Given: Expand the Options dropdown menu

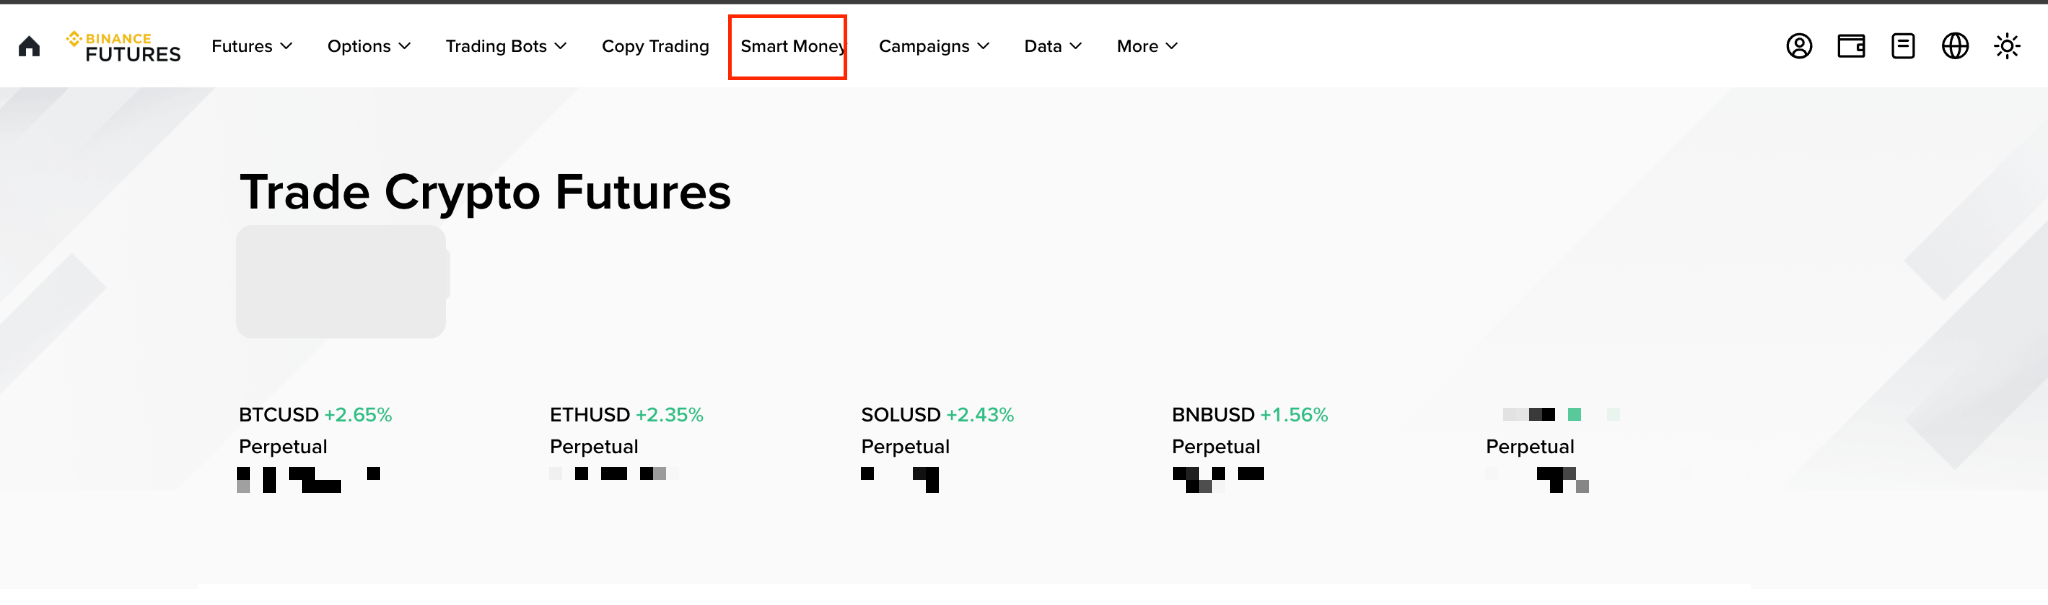Looking at the screenshot, I should [369, 46].
